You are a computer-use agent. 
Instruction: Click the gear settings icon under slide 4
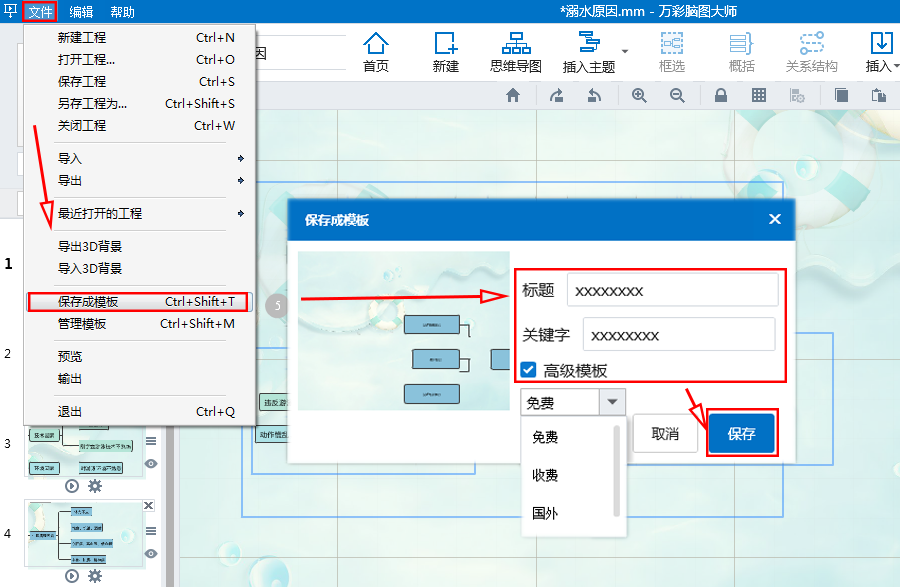click(x=95, y=575)
